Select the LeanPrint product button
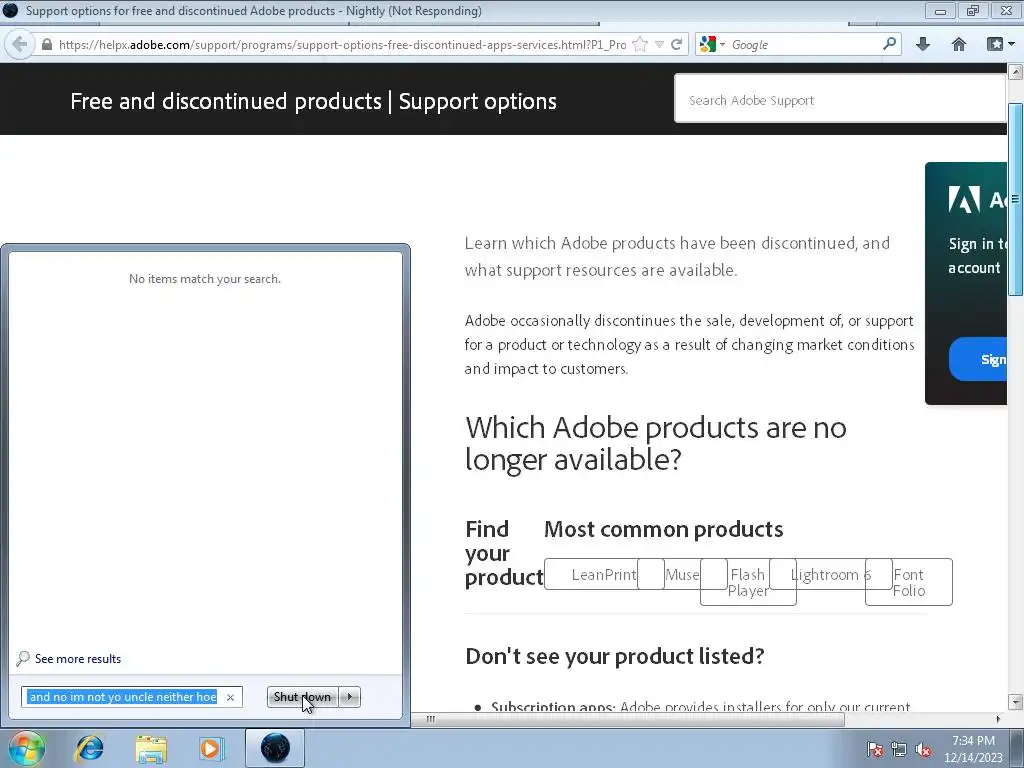The width and height of the screenshot is (1024, 768). pyautogui.click(x=604, y=574)
